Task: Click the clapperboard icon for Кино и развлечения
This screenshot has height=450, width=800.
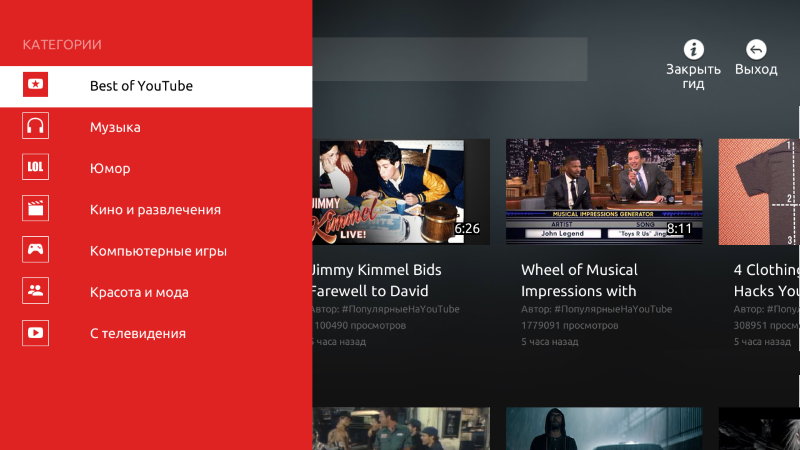Action: coord(35,208)
